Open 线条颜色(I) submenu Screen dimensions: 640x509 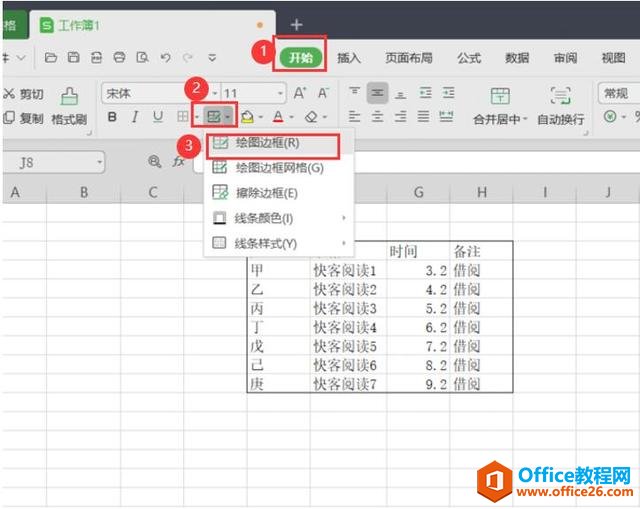tap(279, 218)
